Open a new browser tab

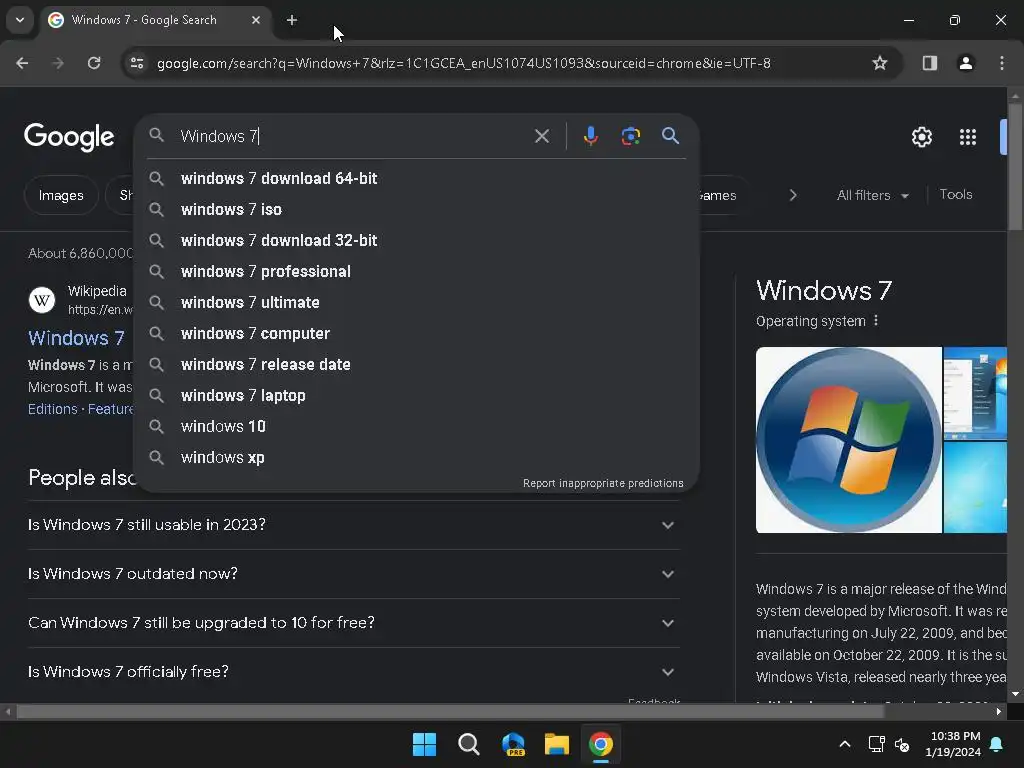click(x=292, y=20)
